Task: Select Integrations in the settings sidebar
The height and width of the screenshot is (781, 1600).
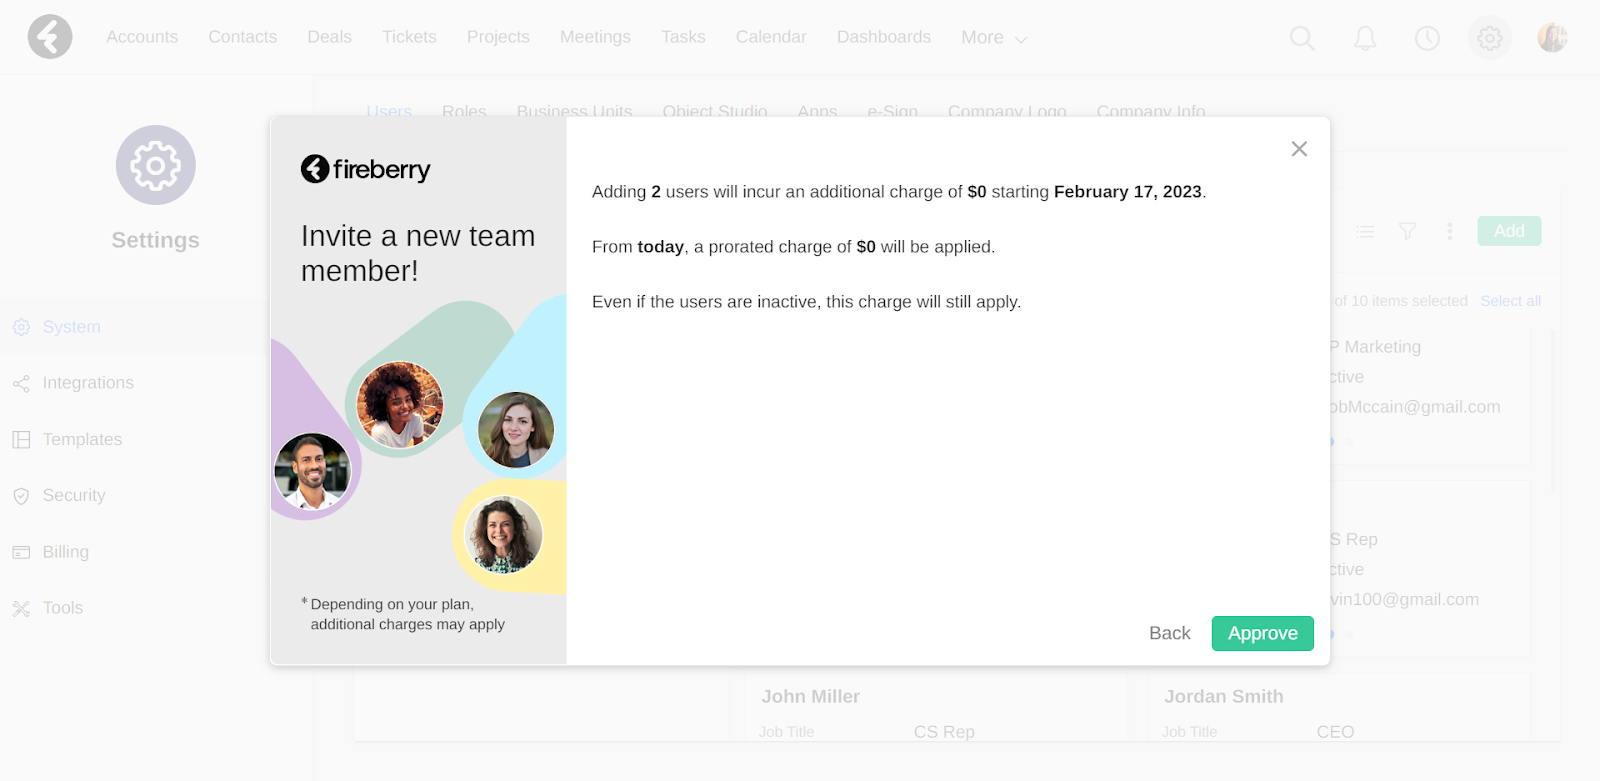Action: point(88,383)
